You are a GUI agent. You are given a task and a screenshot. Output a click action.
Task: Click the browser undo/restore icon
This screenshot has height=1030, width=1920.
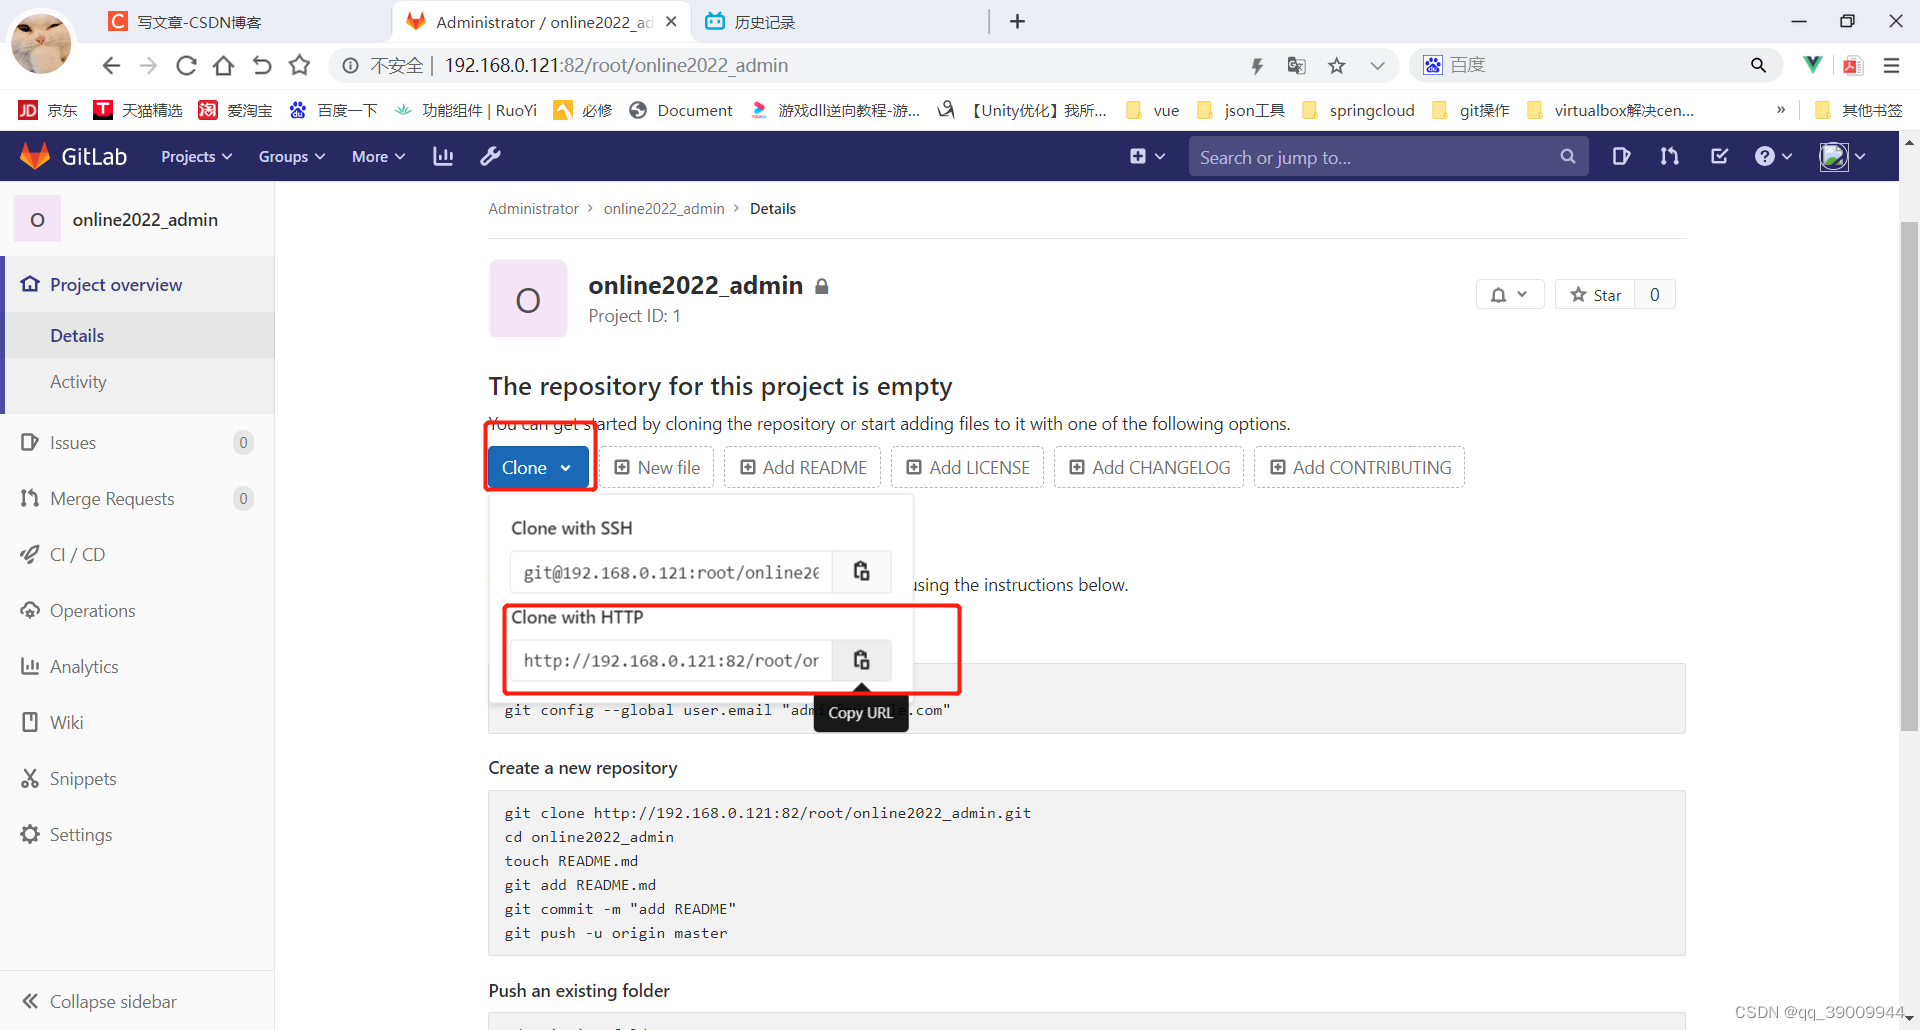pyautogui.click(x=262, y=65)
